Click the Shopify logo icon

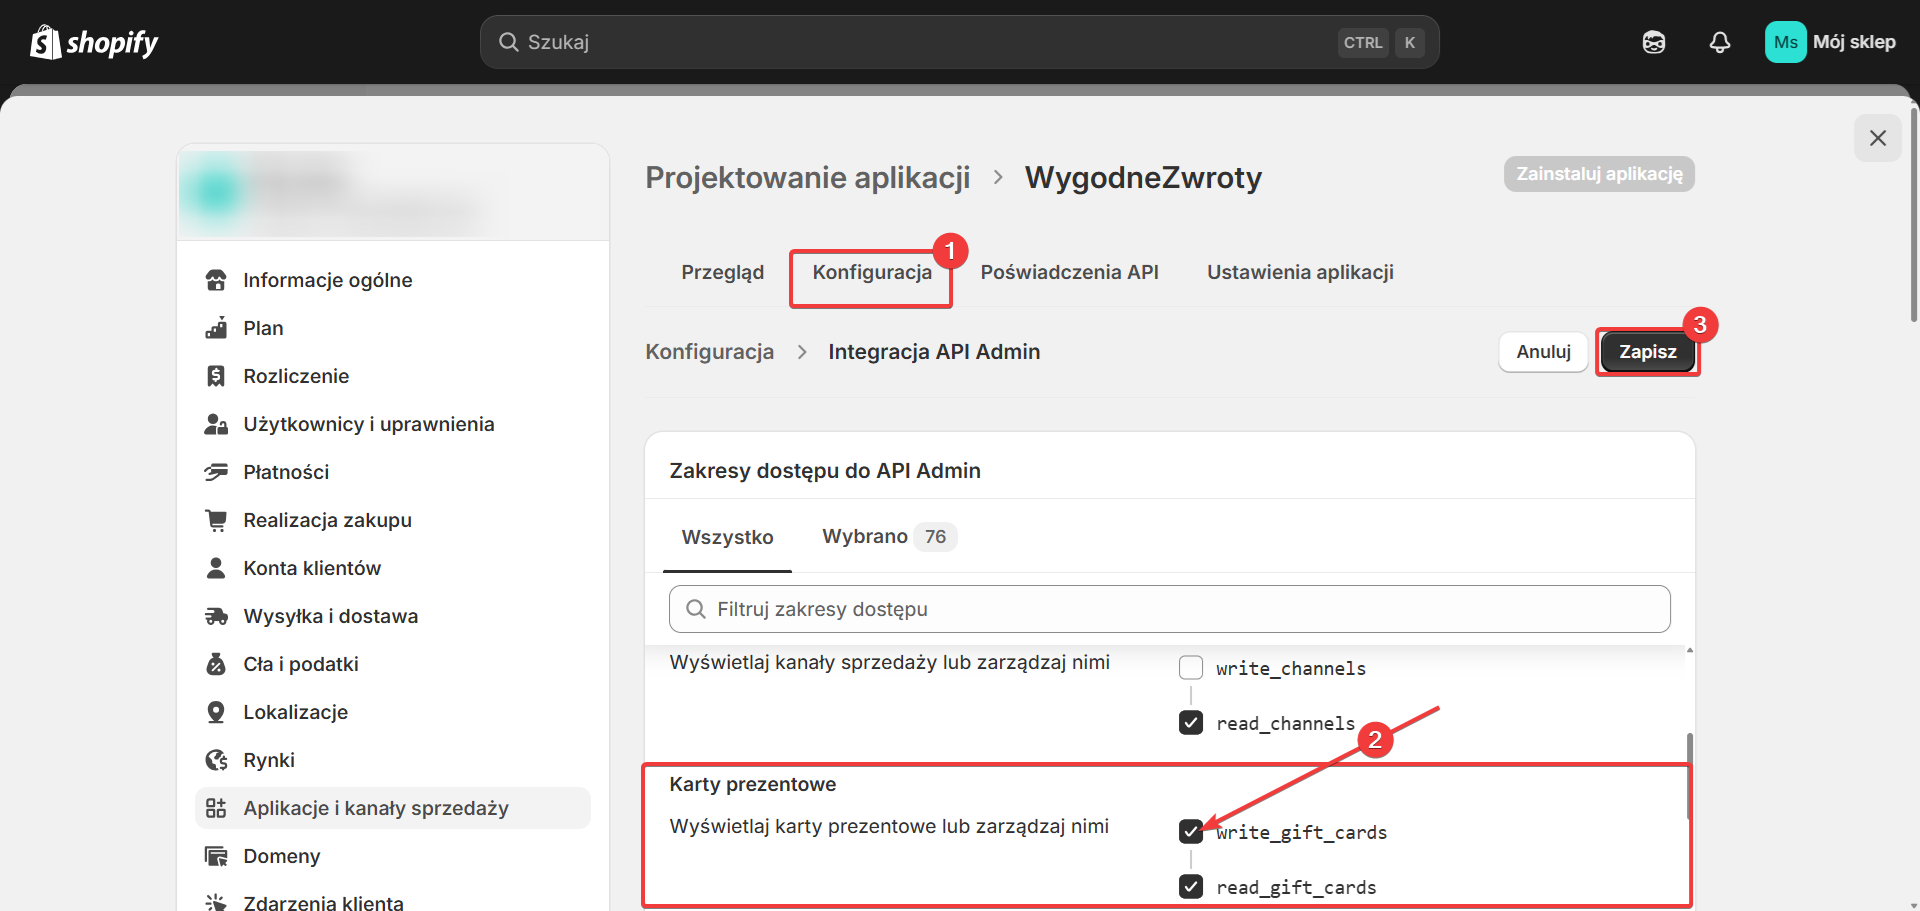click(x=46, y=42)
